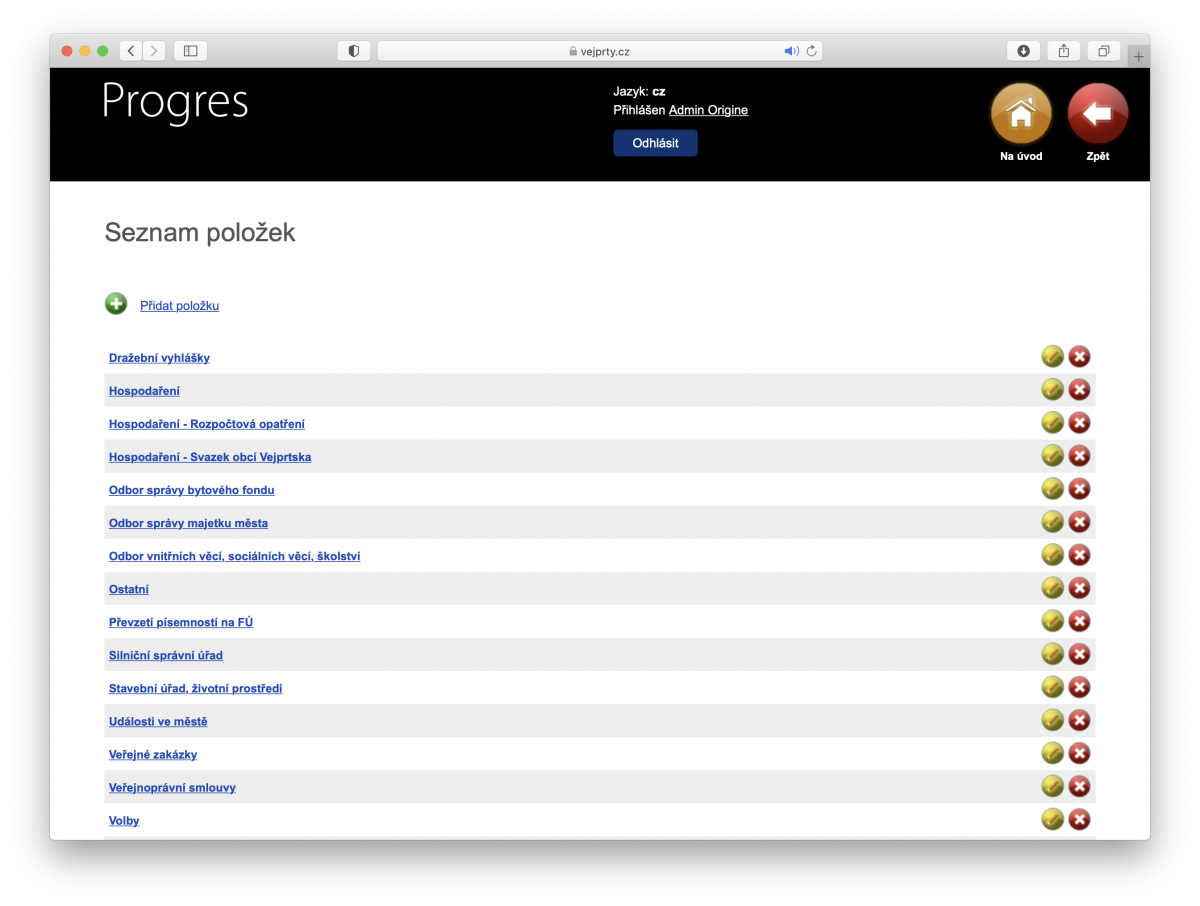Edit the Ostatní item with pencil icon
This screenshot has width=1200, height=906.
coord(1052,588)
